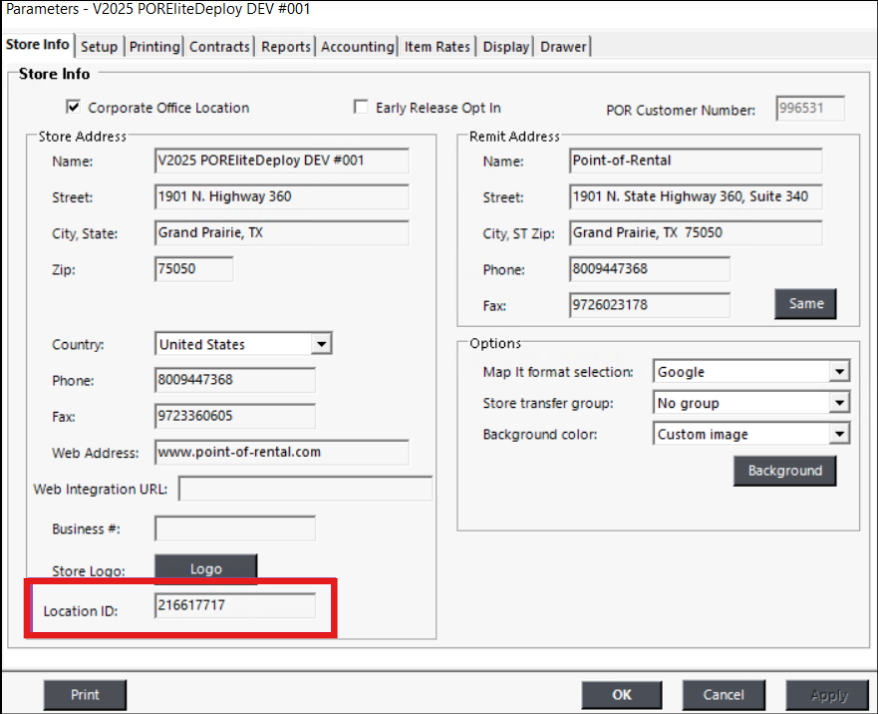878x714 pixels.
Task: Click the Print button
Action: pos(85,695)
